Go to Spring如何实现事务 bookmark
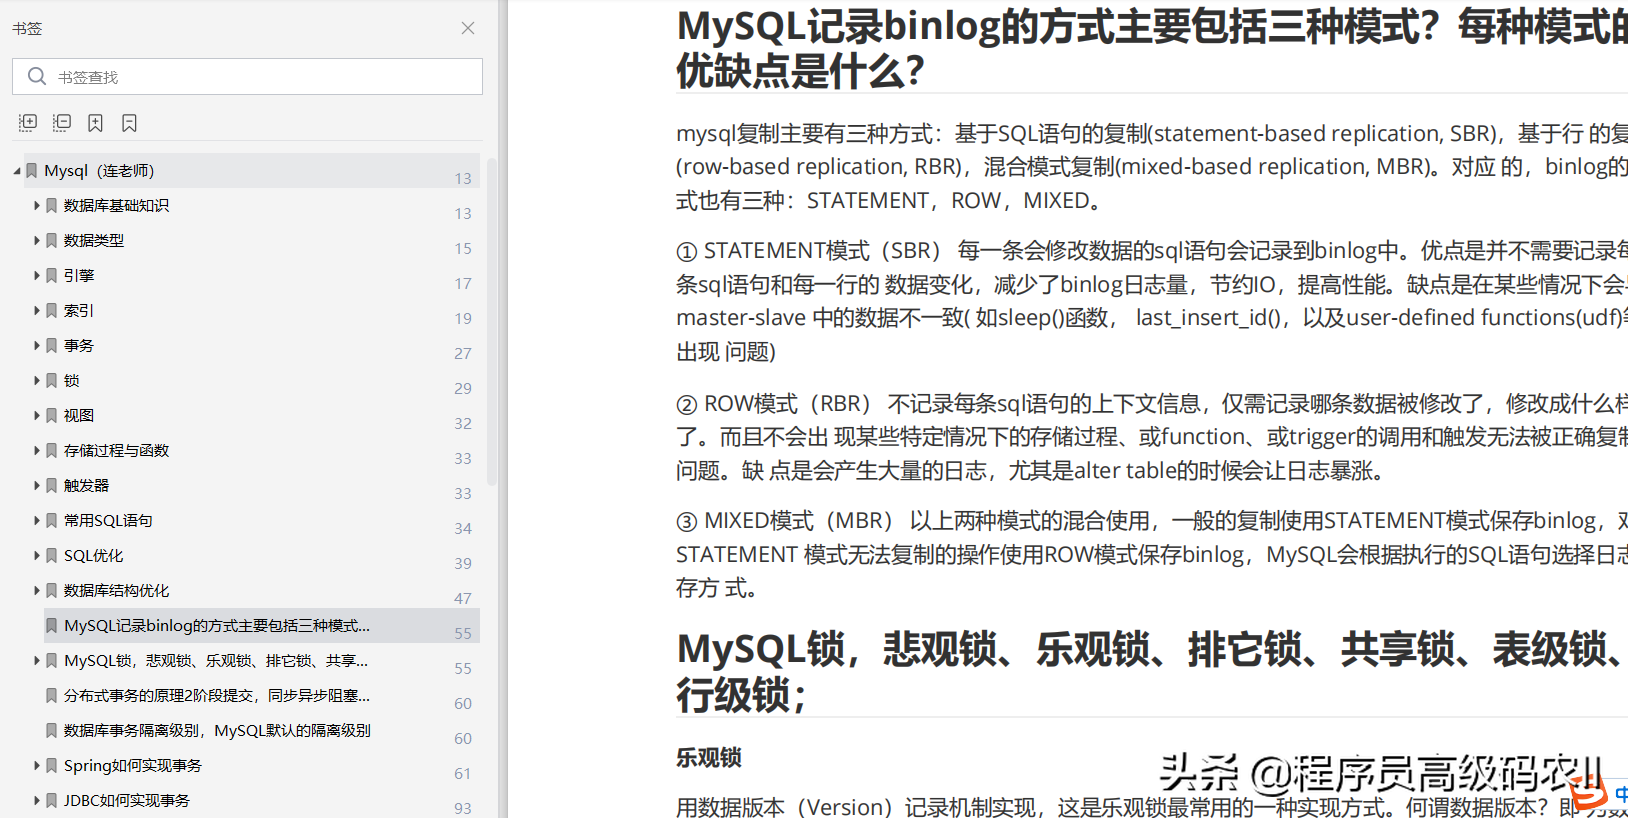The height and width of the screenshot is (818, 1628). coord(133,765)
